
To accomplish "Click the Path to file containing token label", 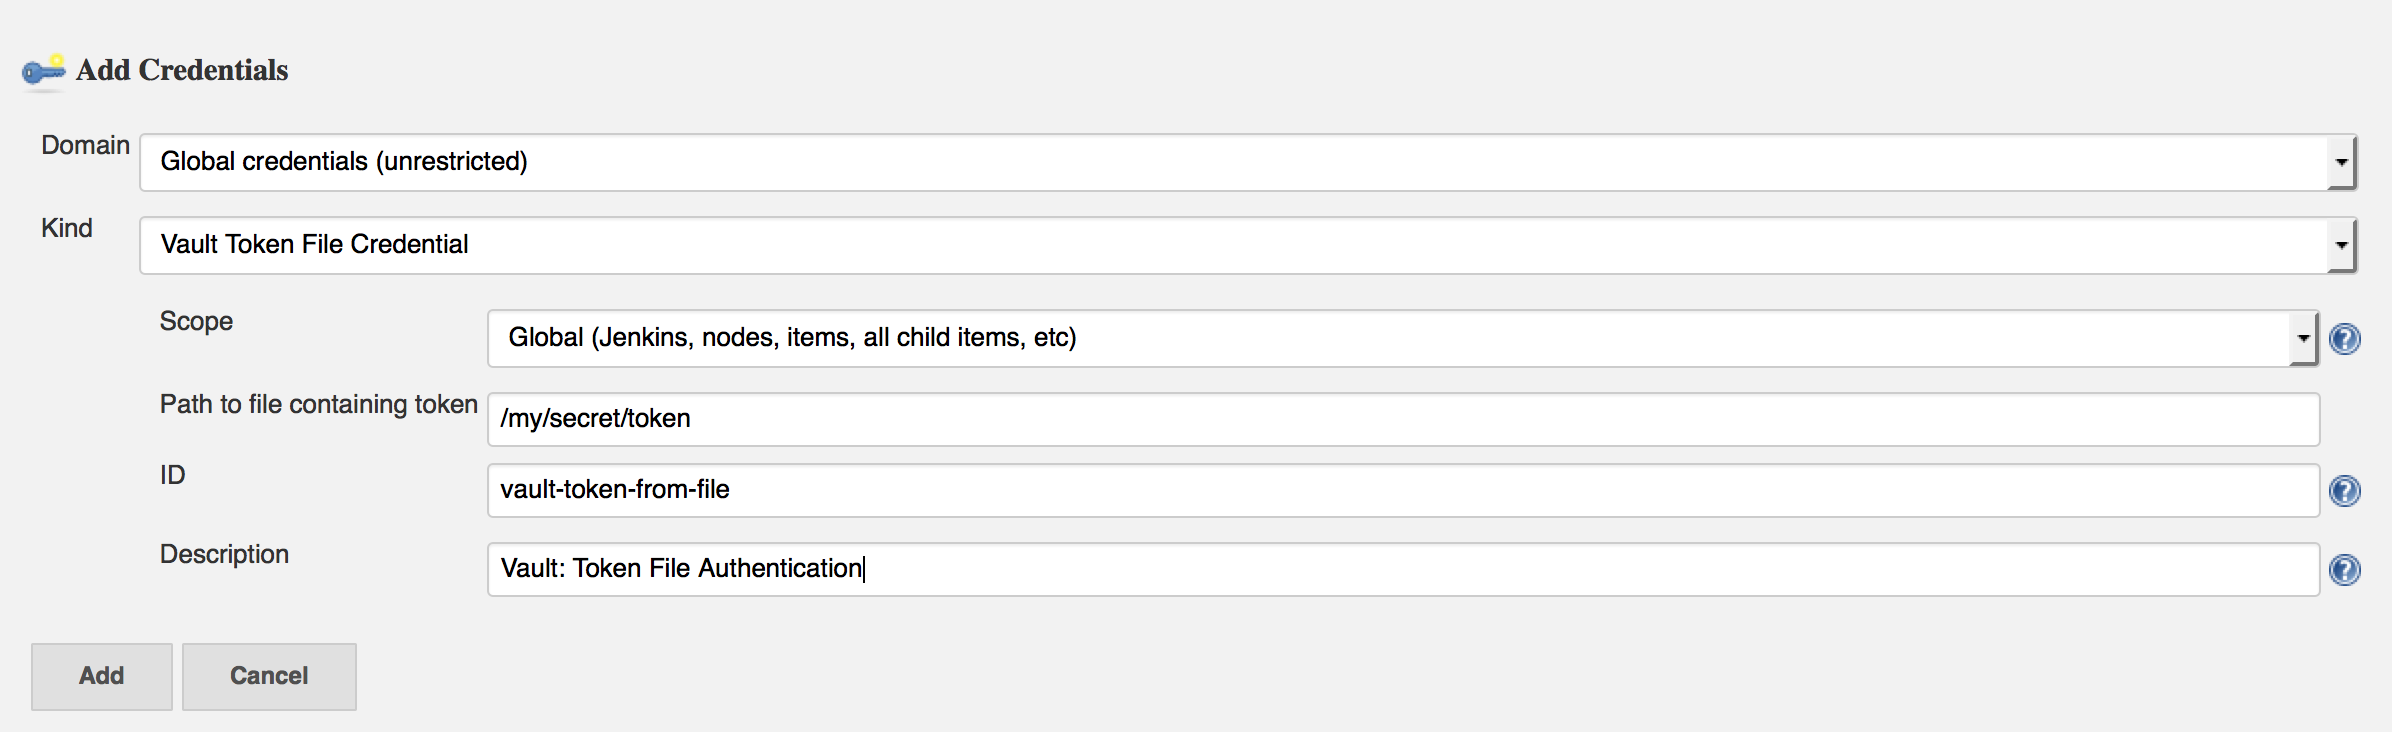I will (319, 404).
